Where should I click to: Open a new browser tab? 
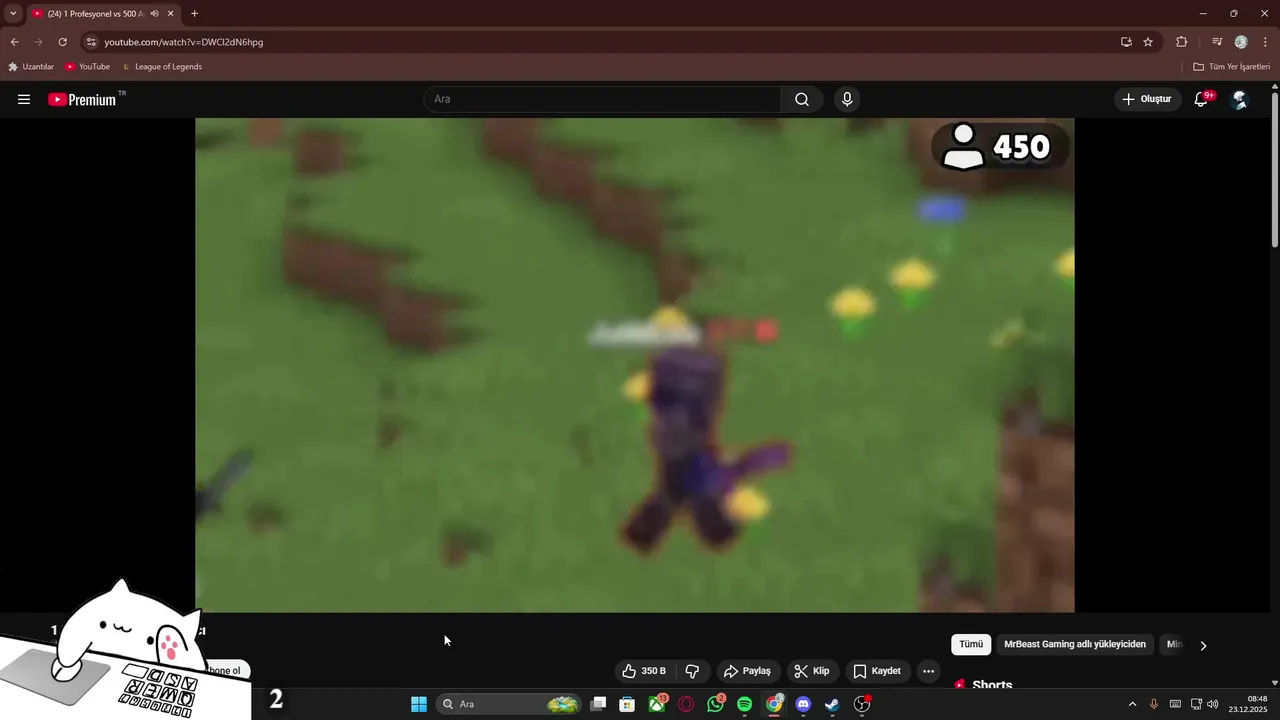194,14
